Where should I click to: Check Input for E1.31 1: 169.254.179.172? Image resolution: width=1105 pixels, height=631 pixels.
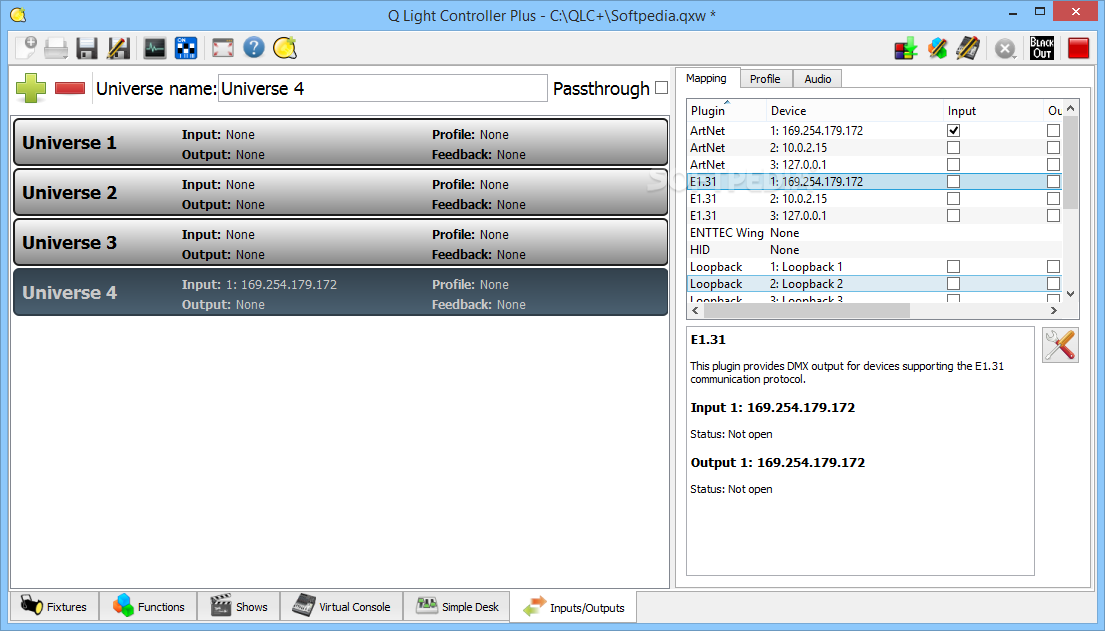tap(953, 181)
